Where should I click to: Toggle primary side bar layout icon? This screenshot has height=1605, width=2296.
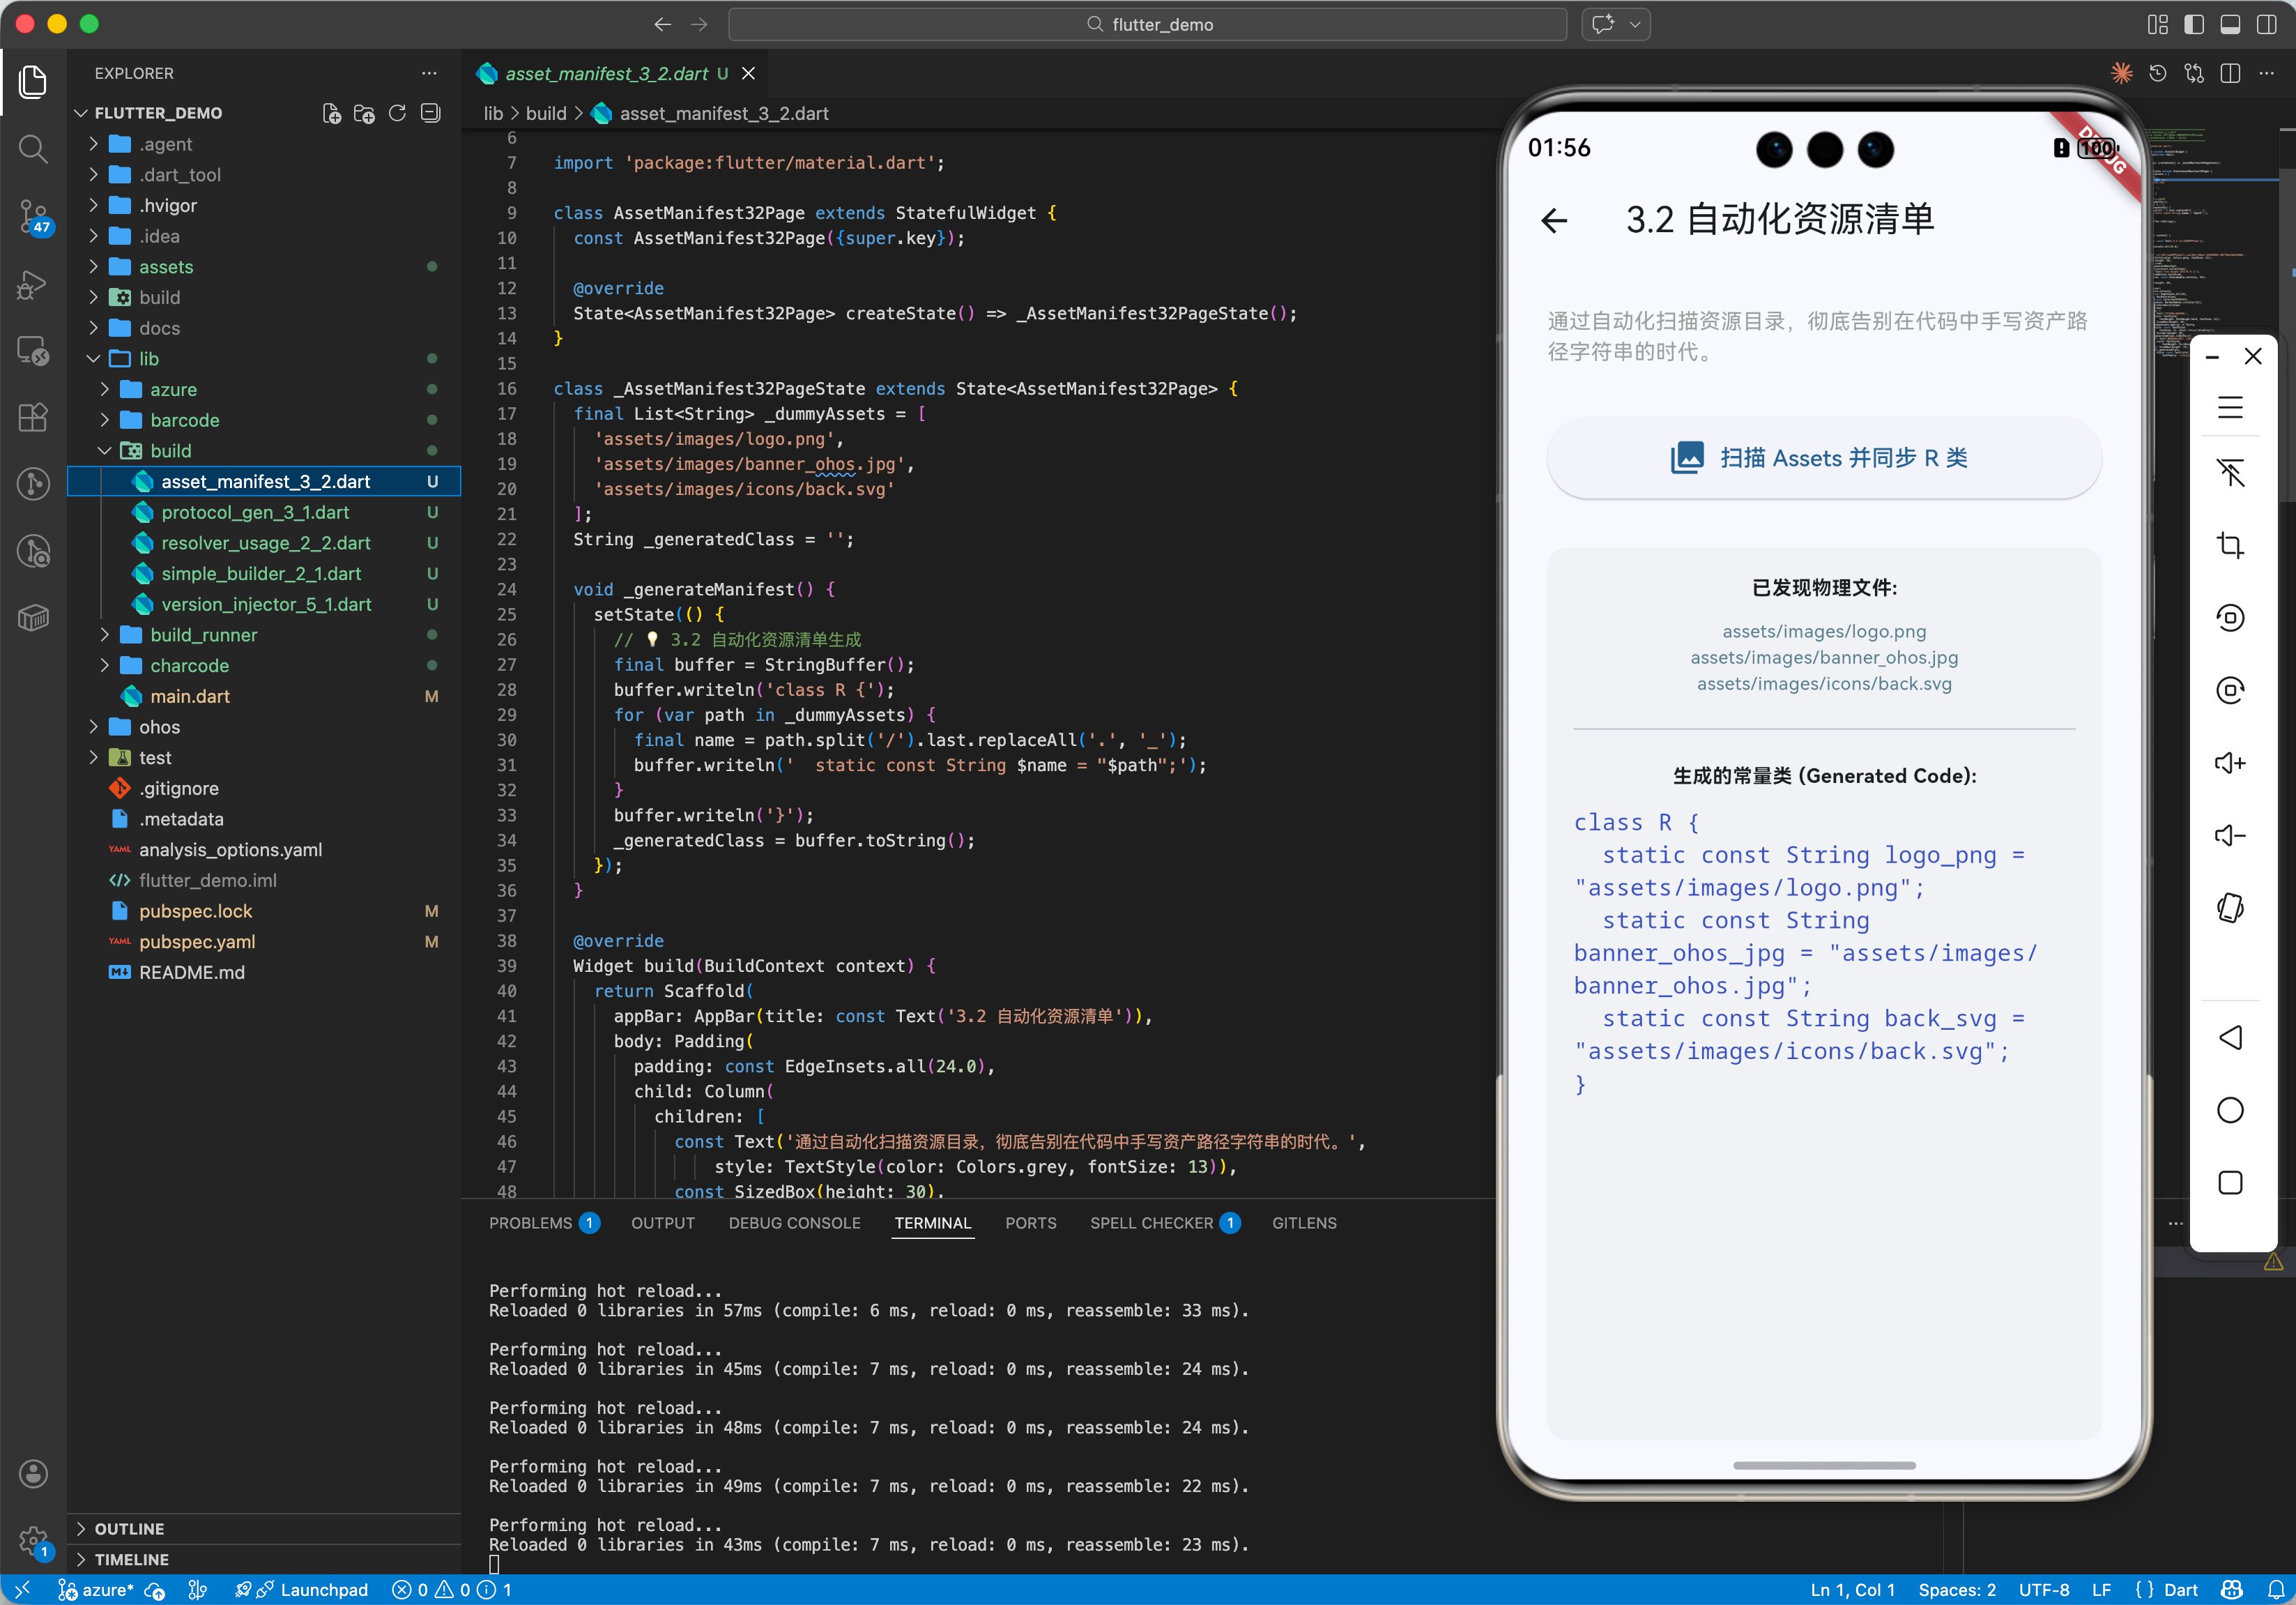(2194, 24)
